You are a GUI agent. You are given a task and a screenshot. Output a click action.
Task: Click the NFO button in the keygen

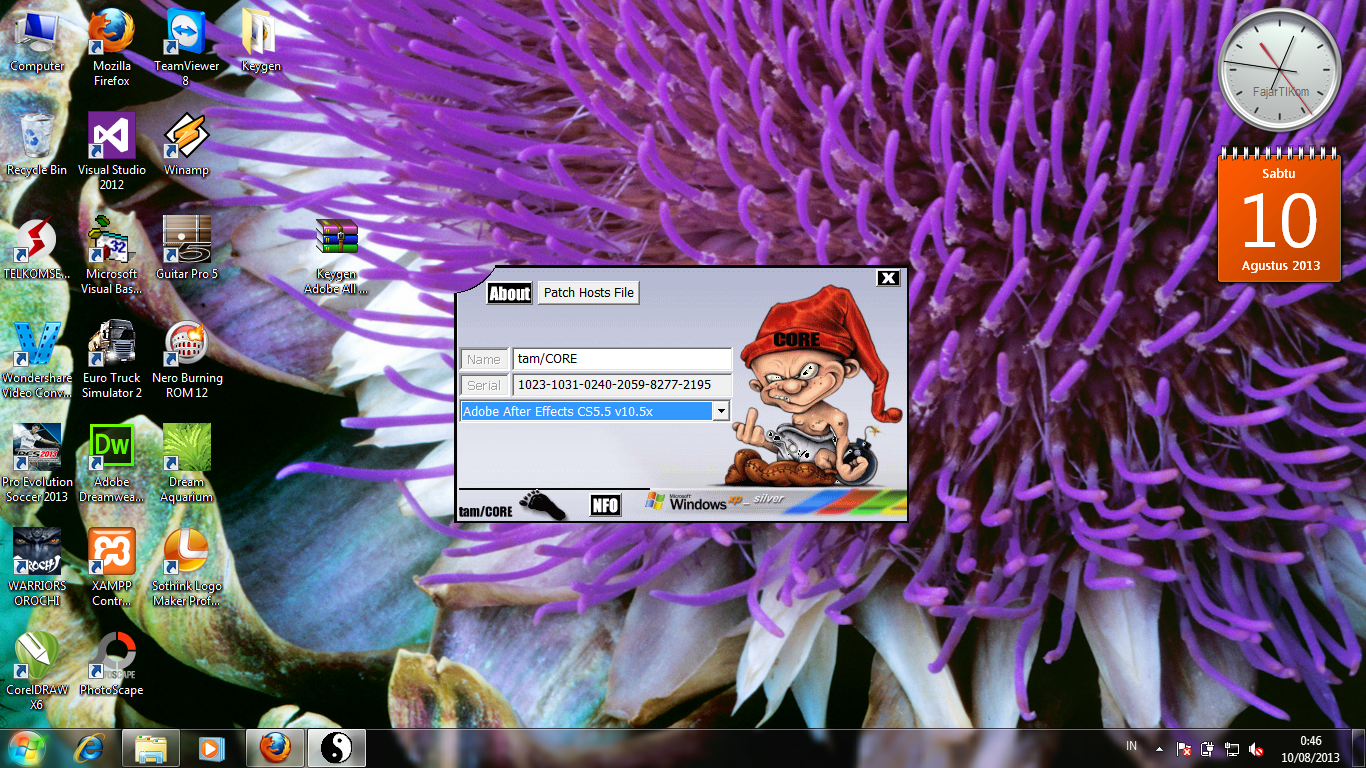(605, 506)
